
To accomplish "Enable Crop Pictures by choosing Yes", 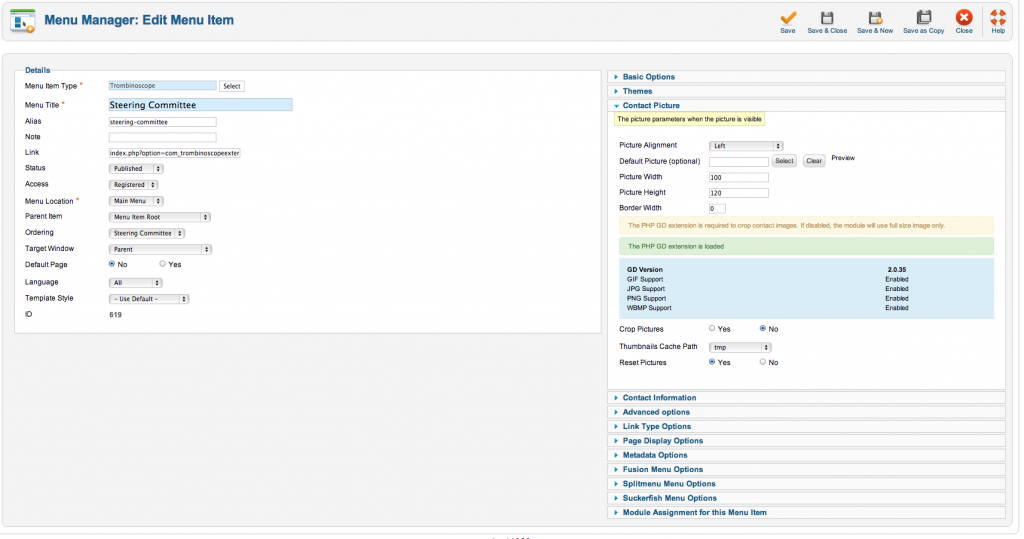I will click(x=712, y=328).
